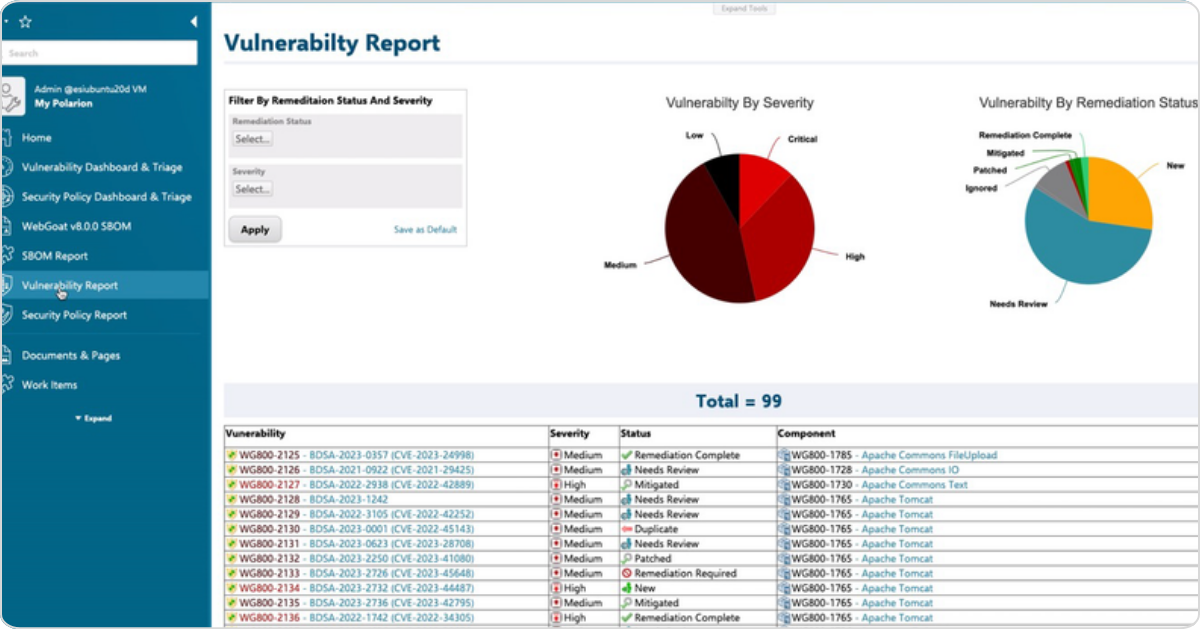Open Security Policy Report page
The height and width of the screenshot is (630, 1200).
point(74,315)
